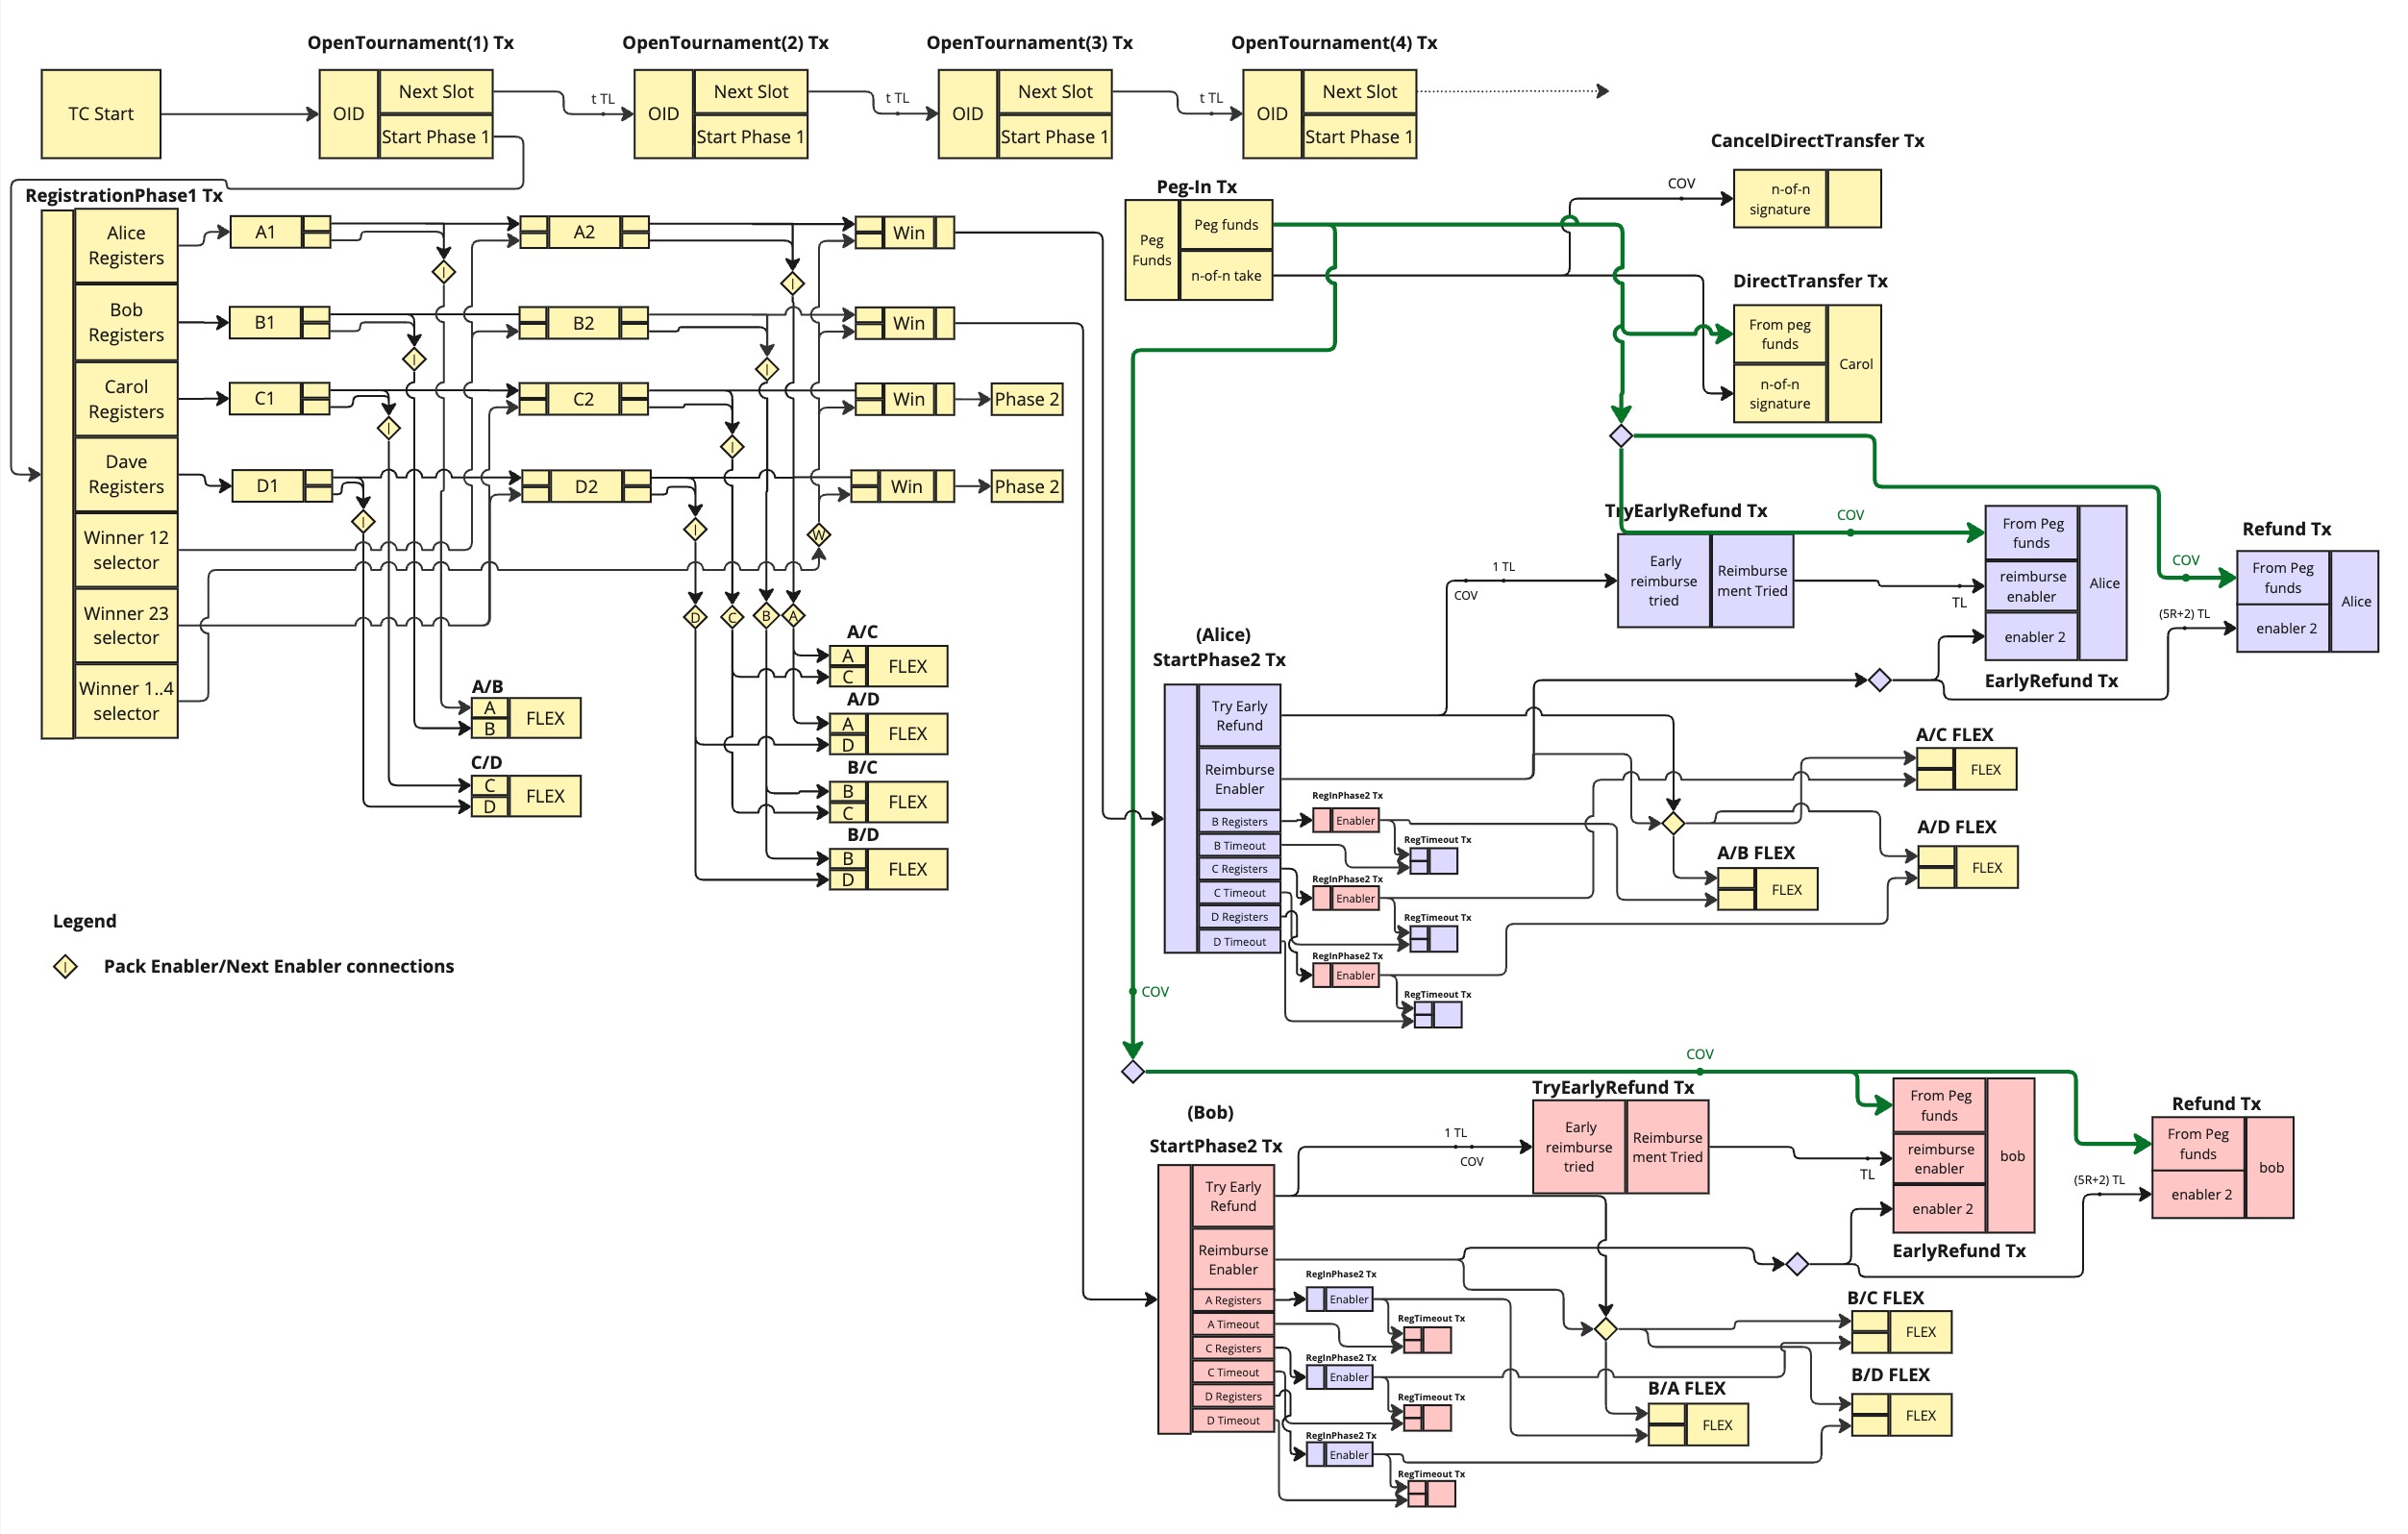Image resolution: width=2408 pixels, height=1534 pixels.
Task: Select Next Slot in OpenTournament(3) Tx
Action: click(1055, 92)
